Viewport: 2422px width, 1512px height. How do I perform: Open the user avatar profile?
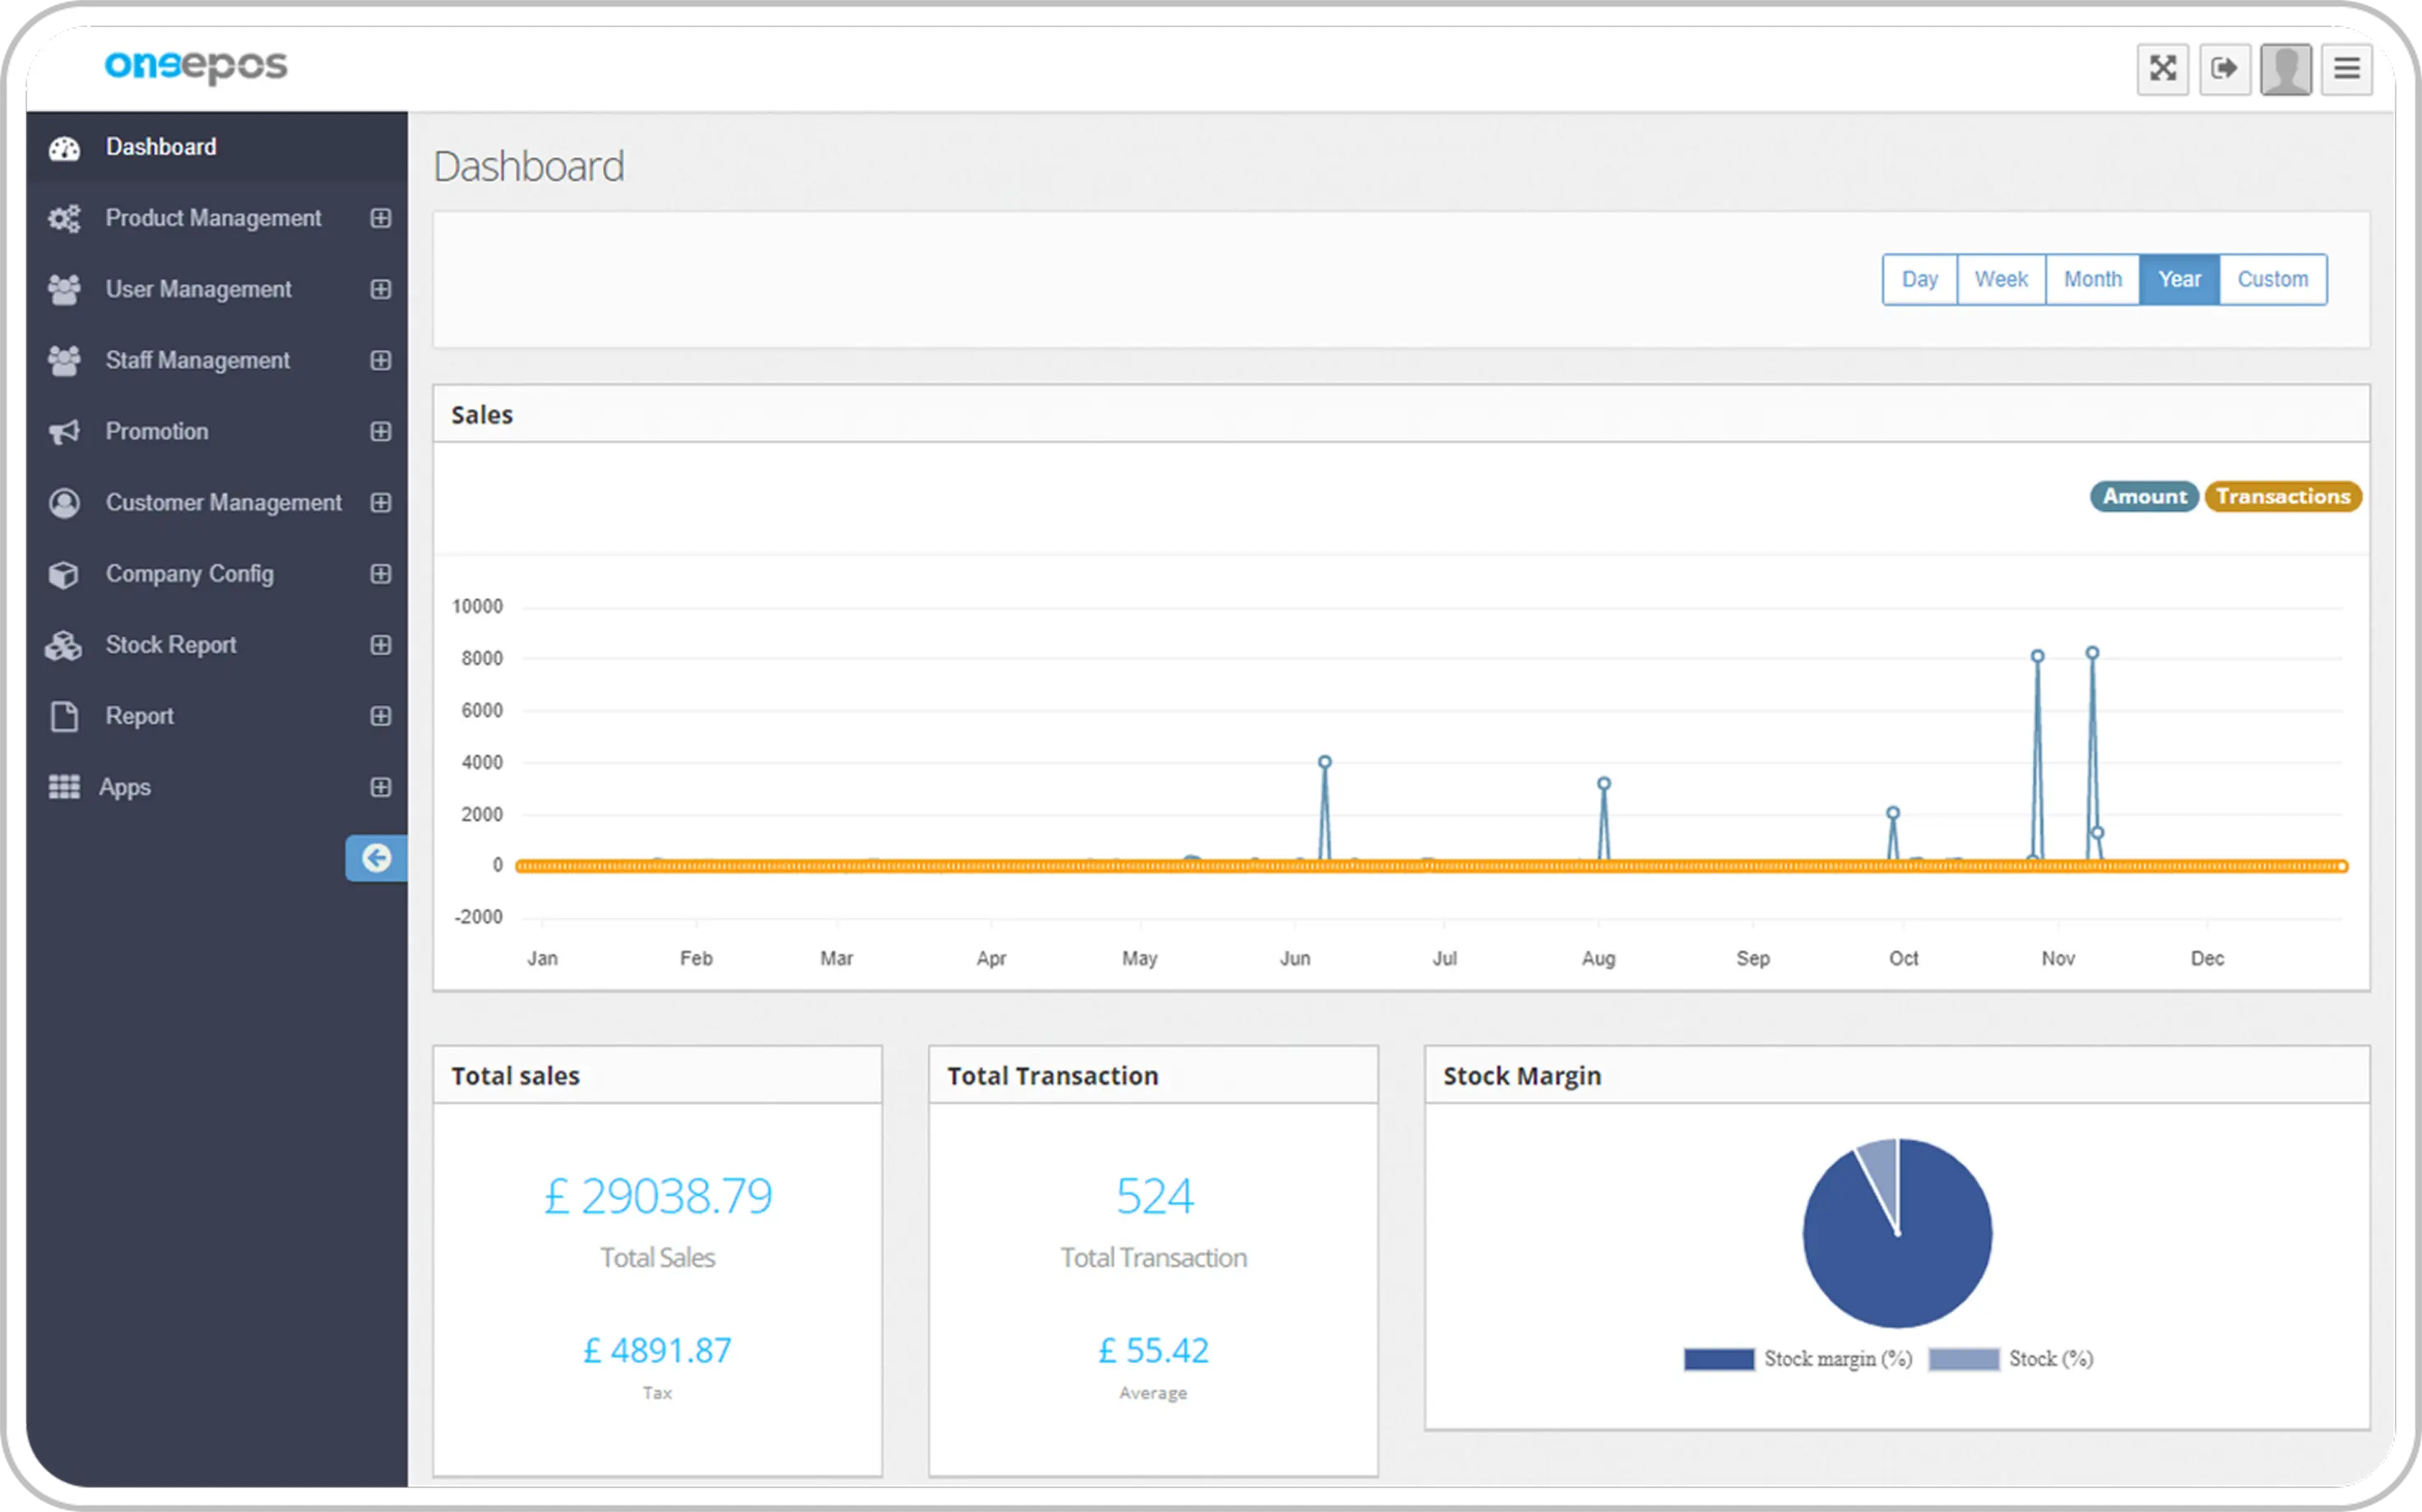tap(2285, 69)
